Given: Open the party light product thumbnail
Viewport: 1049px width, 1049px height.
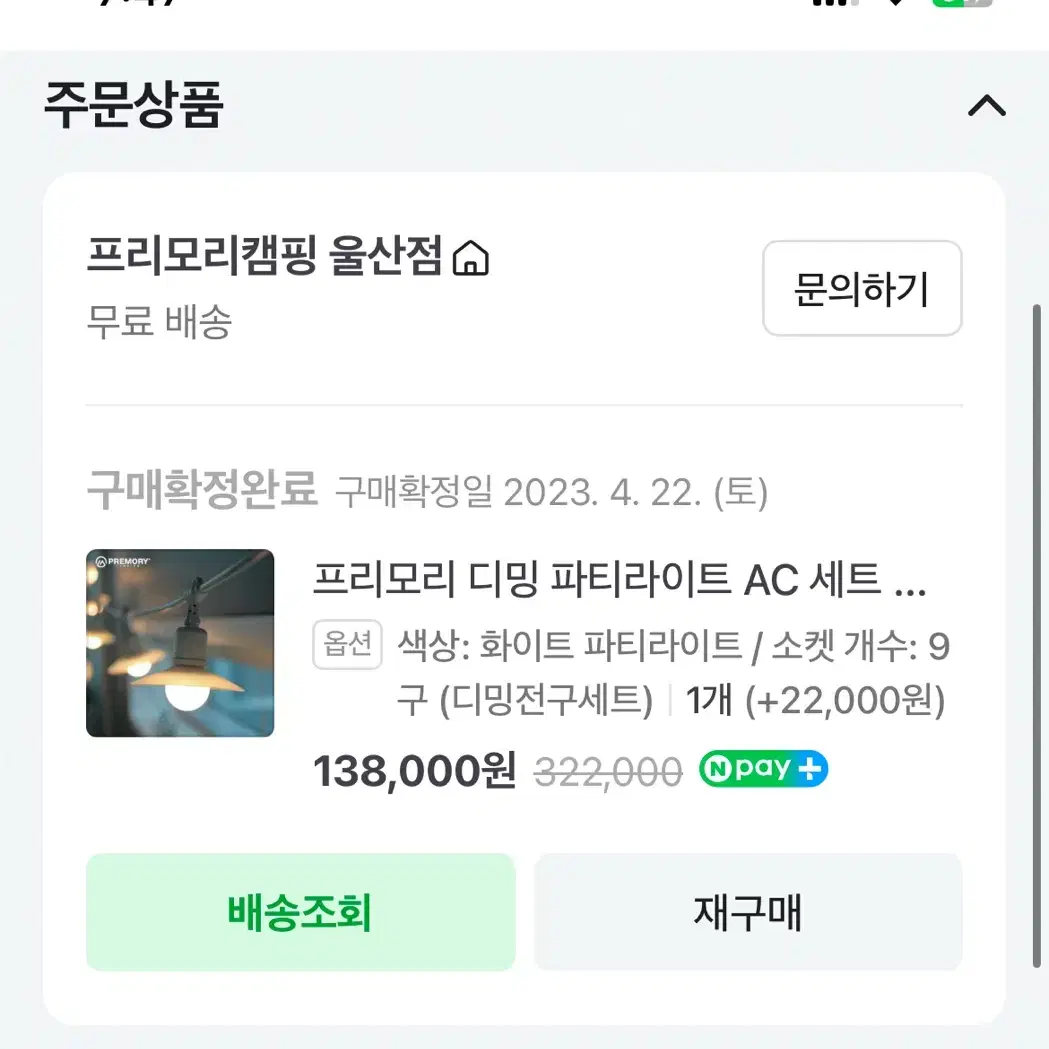Looking at the screenshot, I should pyautogui.click(x=180, y=643).
